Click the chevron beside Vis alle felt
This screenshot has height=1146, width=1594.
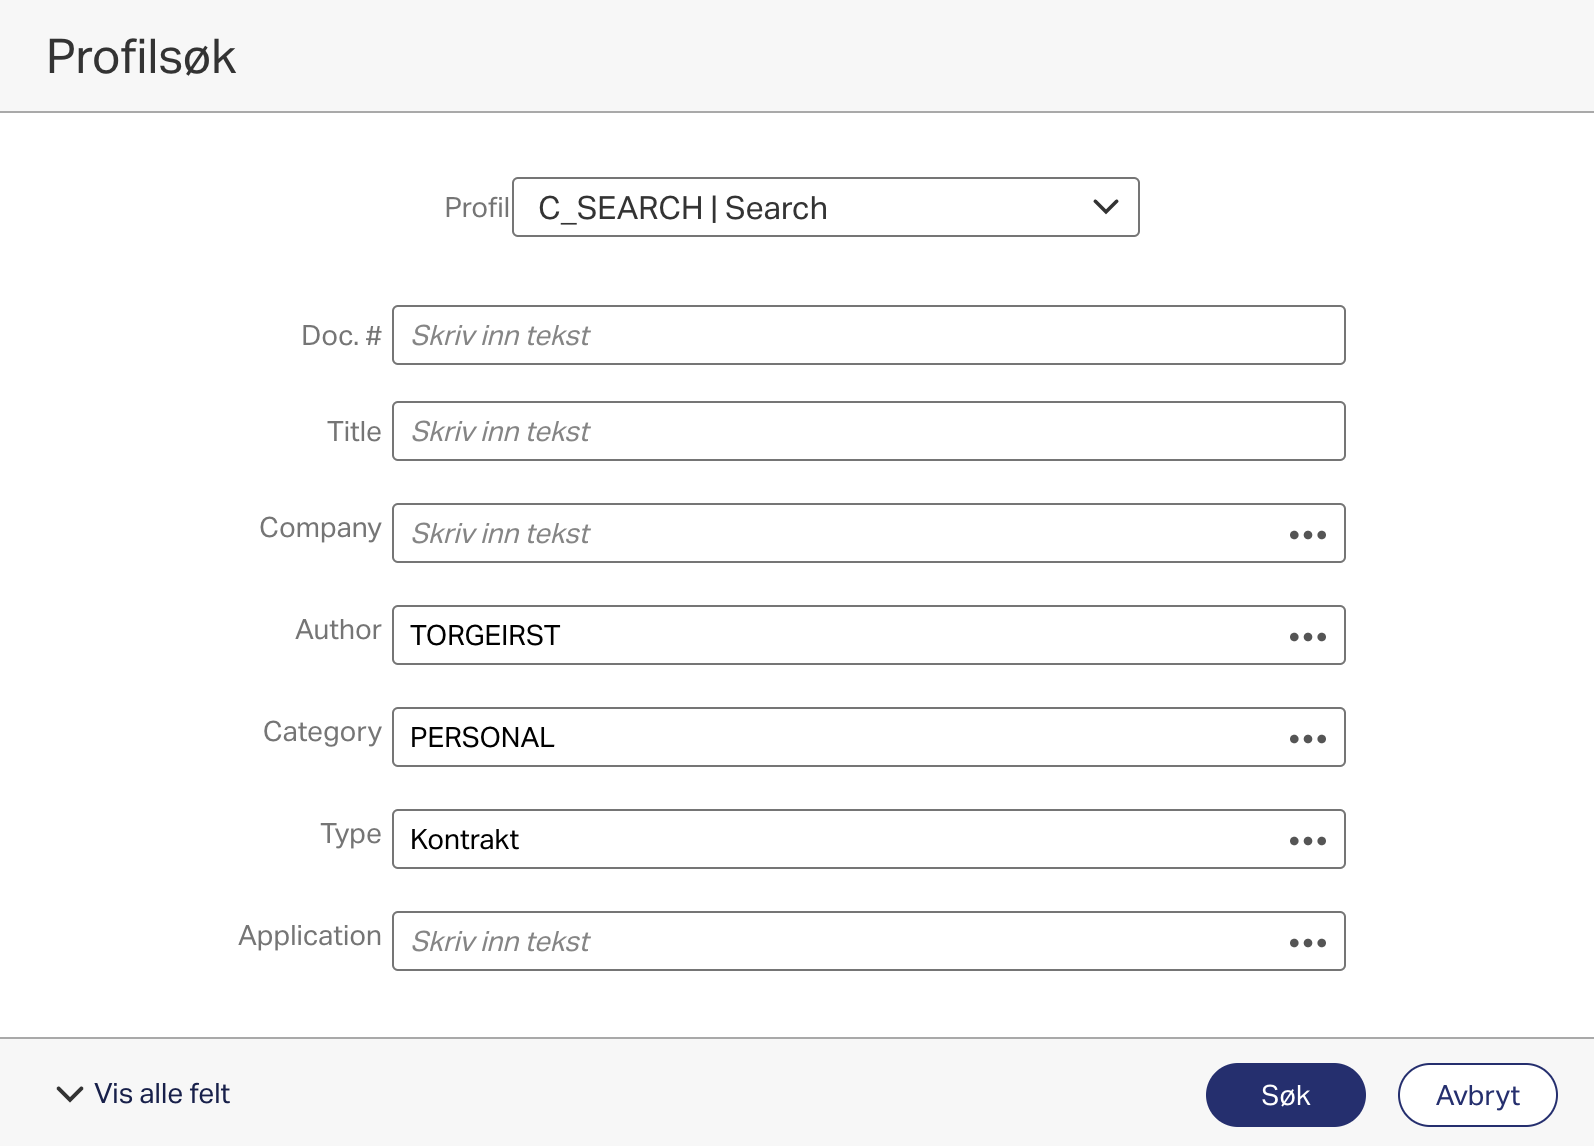[x=70, y=1094]
